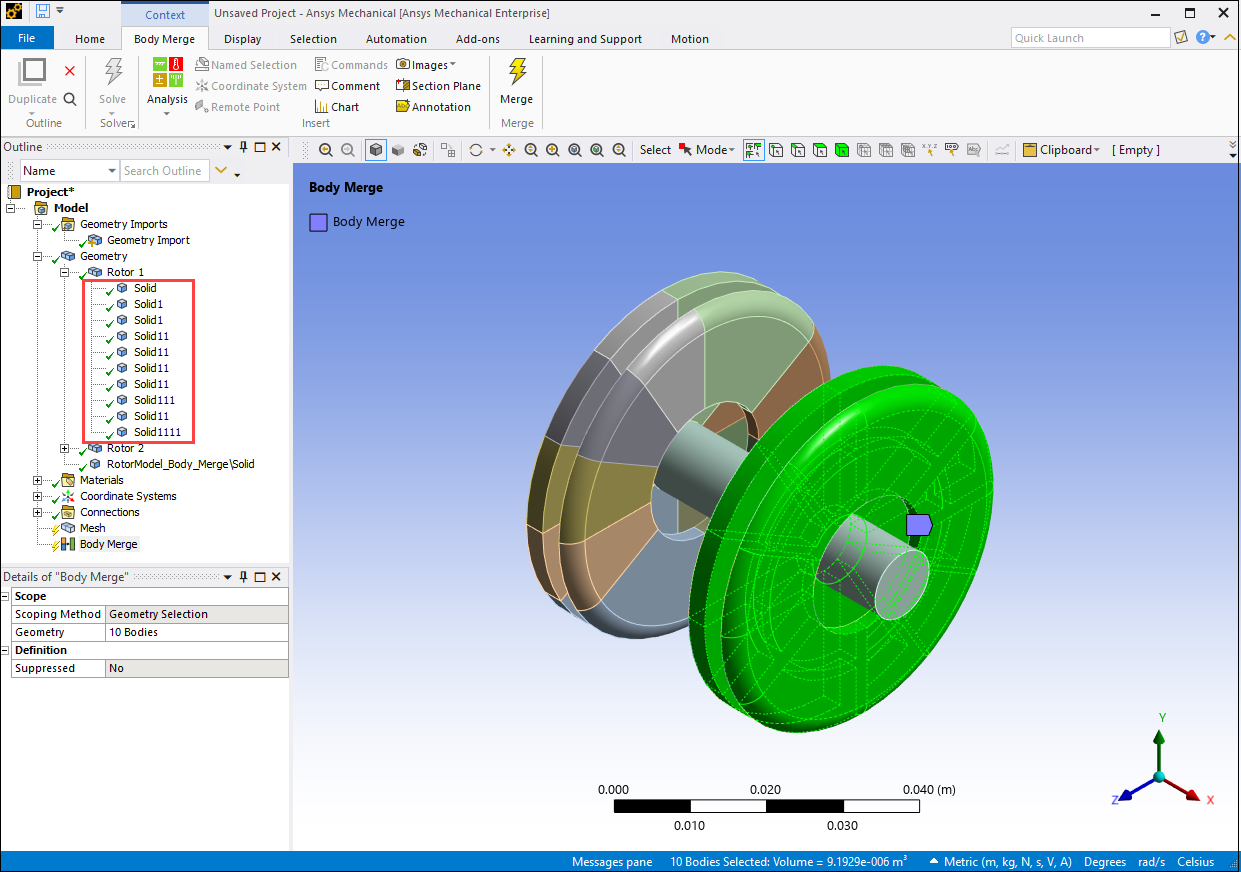Select Solid1111 in the outline tree
Image resolution: width=1241 pixels, height=872 pixels.
point(157,432)
